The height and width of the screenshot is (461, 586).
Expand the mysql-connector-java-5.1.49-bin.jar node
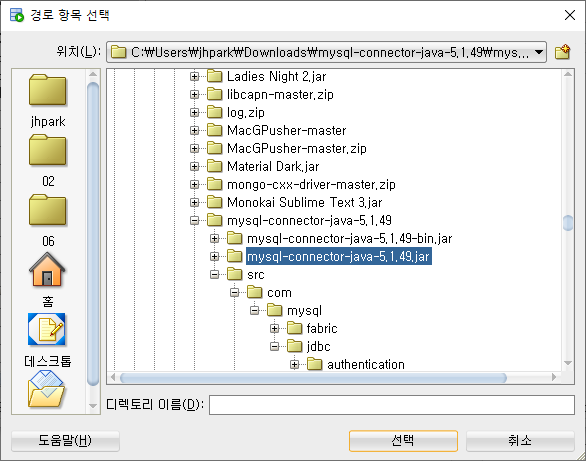(215, 238)
